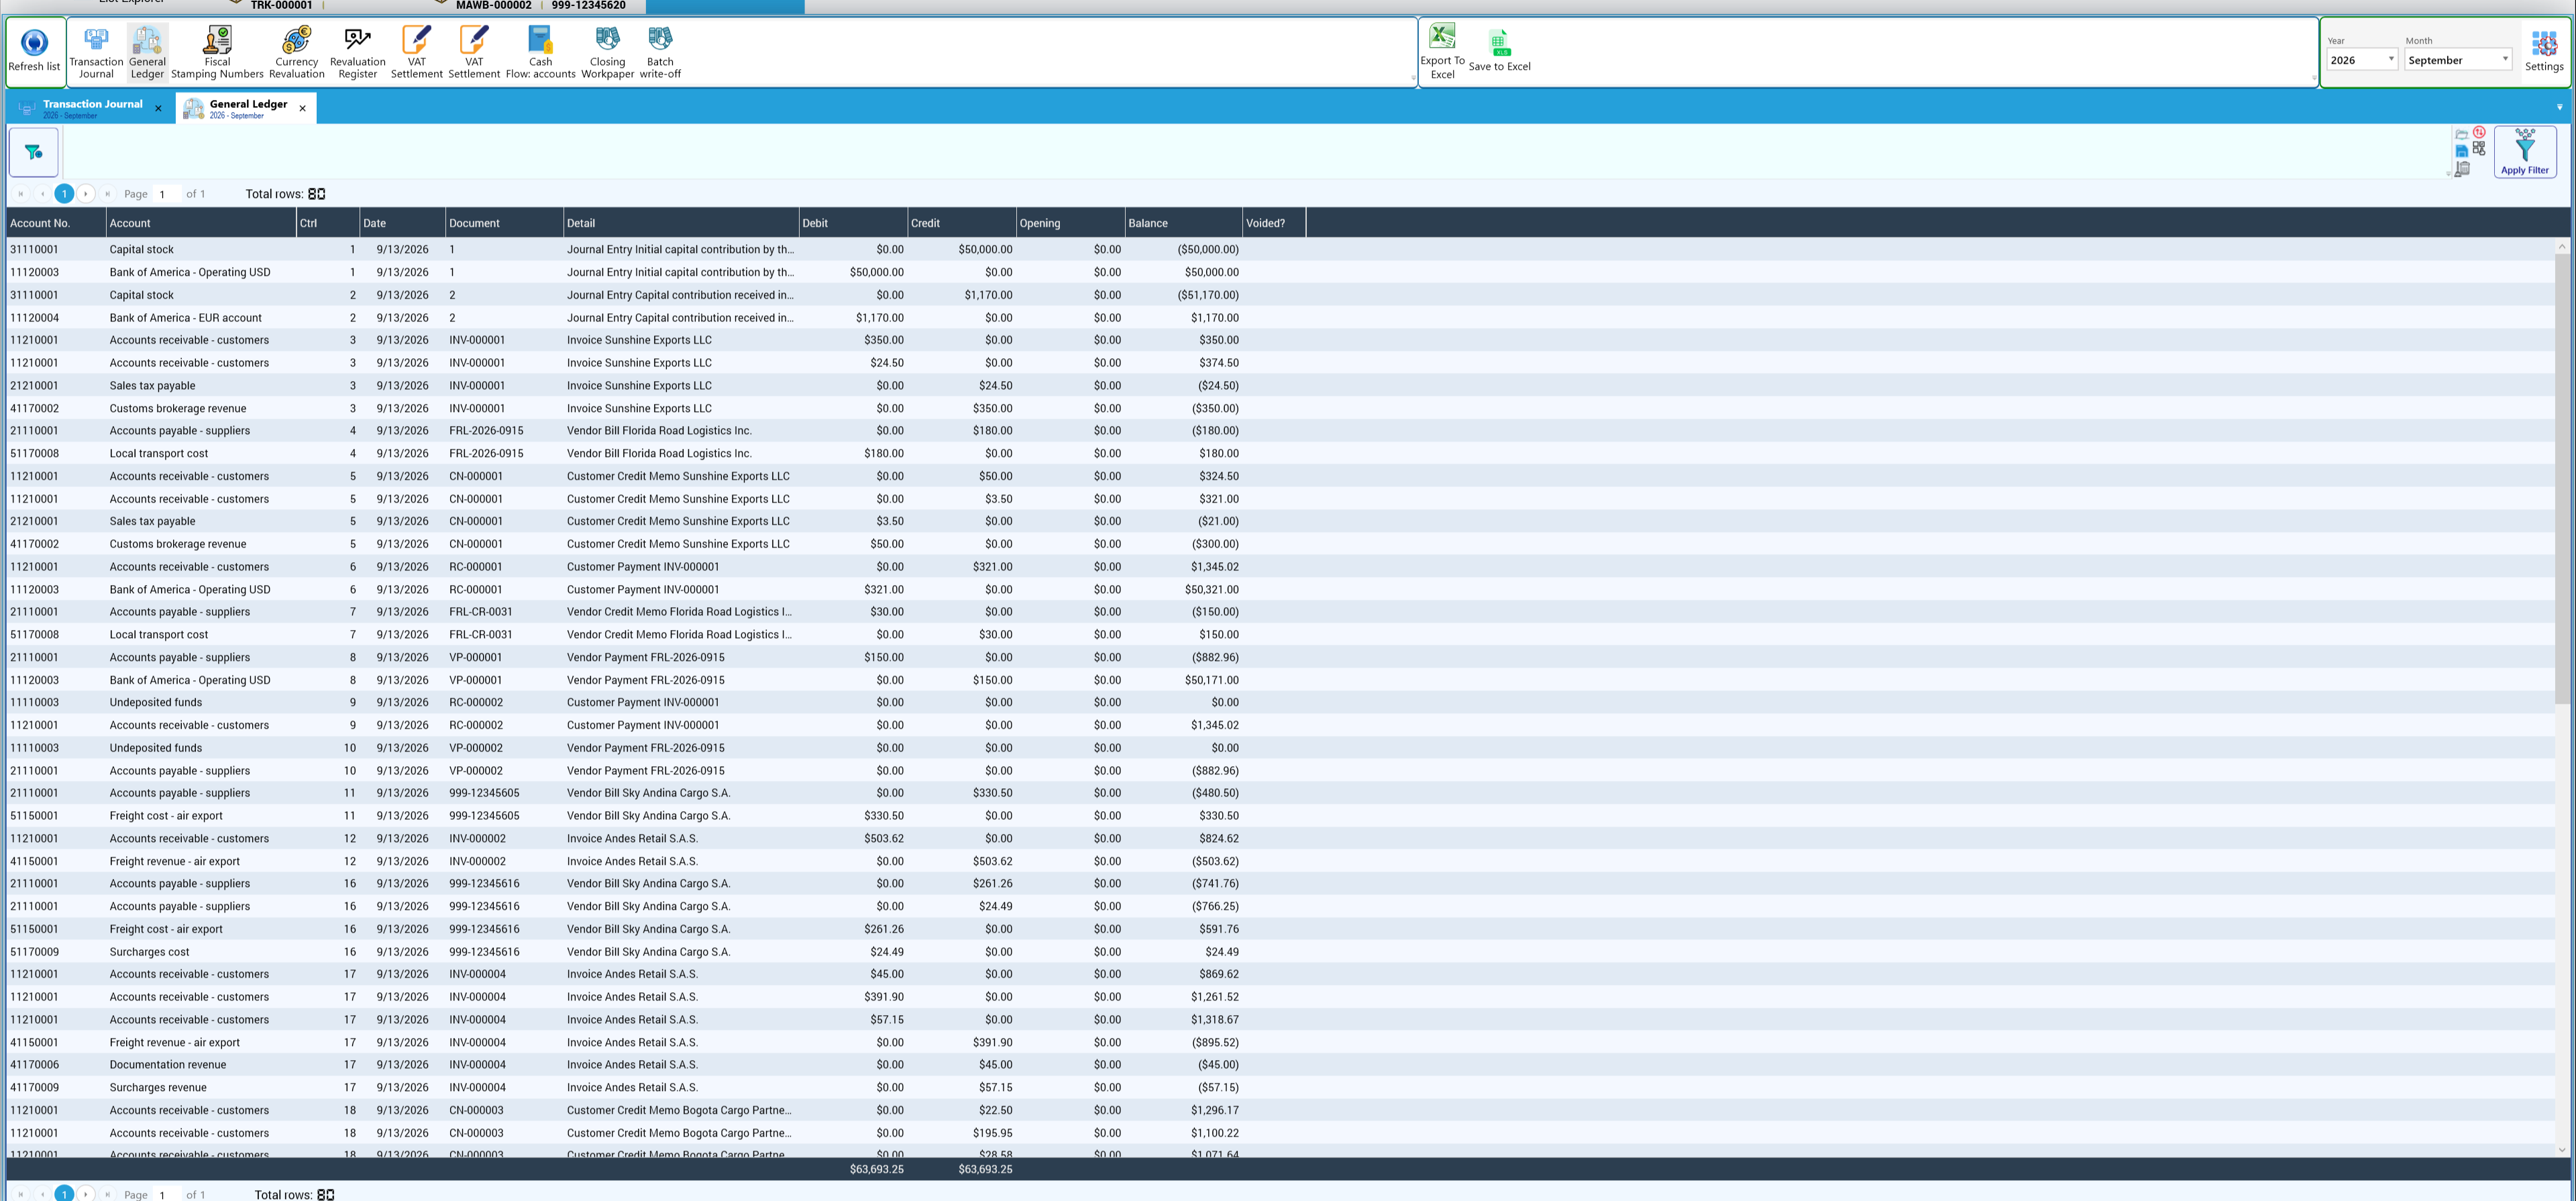This screenshot has width=2576, height=1201.
Task: Open Cash Flow: accounts
Action: (540, 52)
